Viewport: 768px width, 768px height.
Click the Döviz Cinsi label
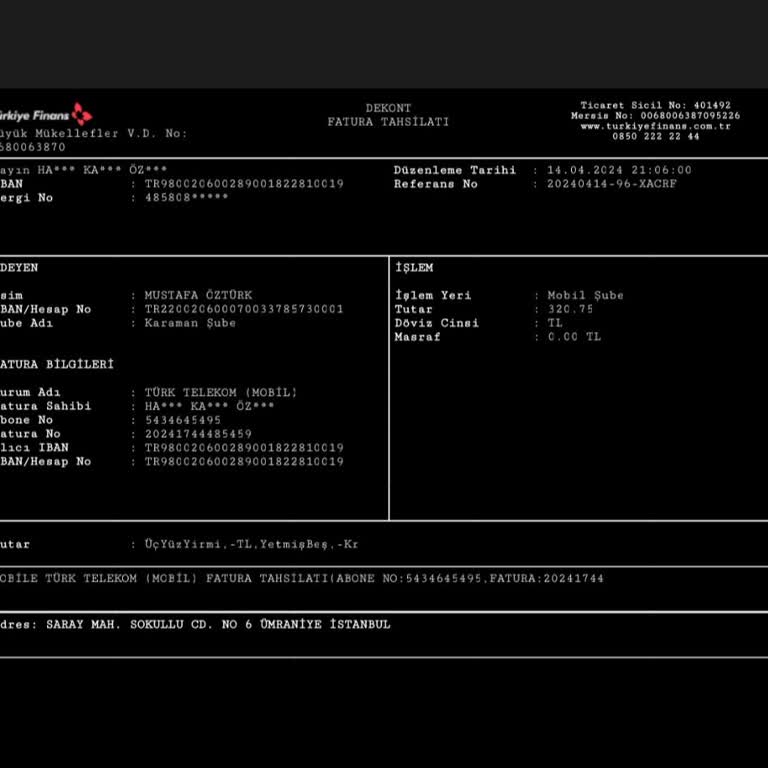[436, 323]
